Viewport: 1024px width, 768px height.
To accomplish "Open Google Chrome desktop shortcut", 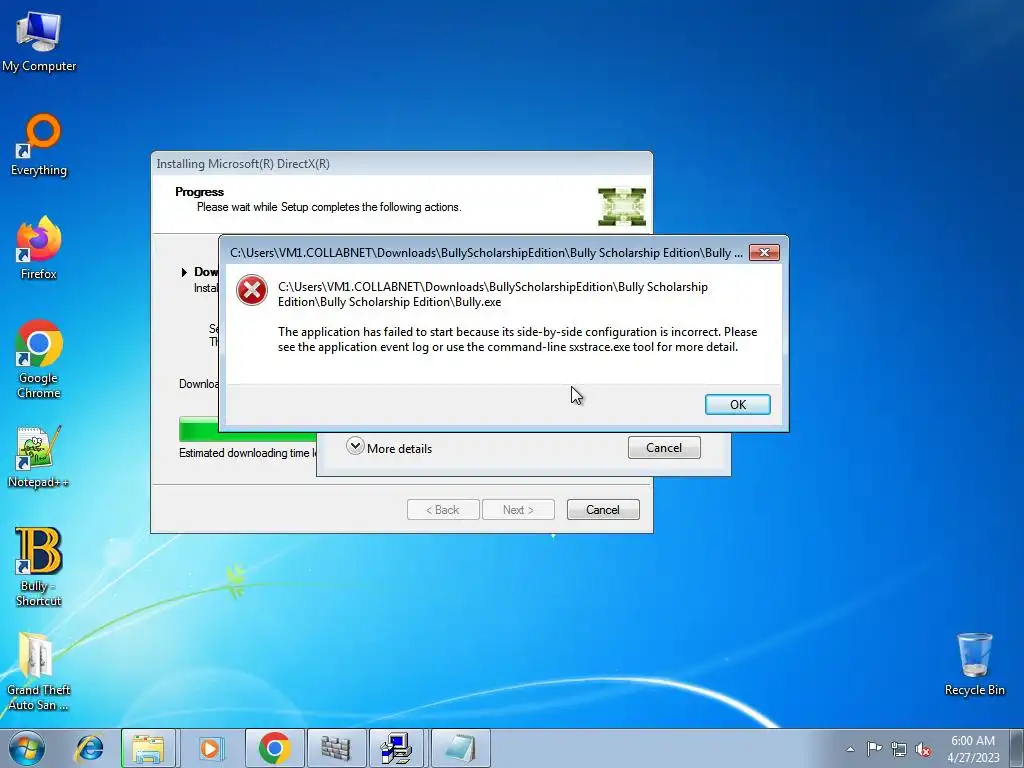I will [x=39, y=359].
